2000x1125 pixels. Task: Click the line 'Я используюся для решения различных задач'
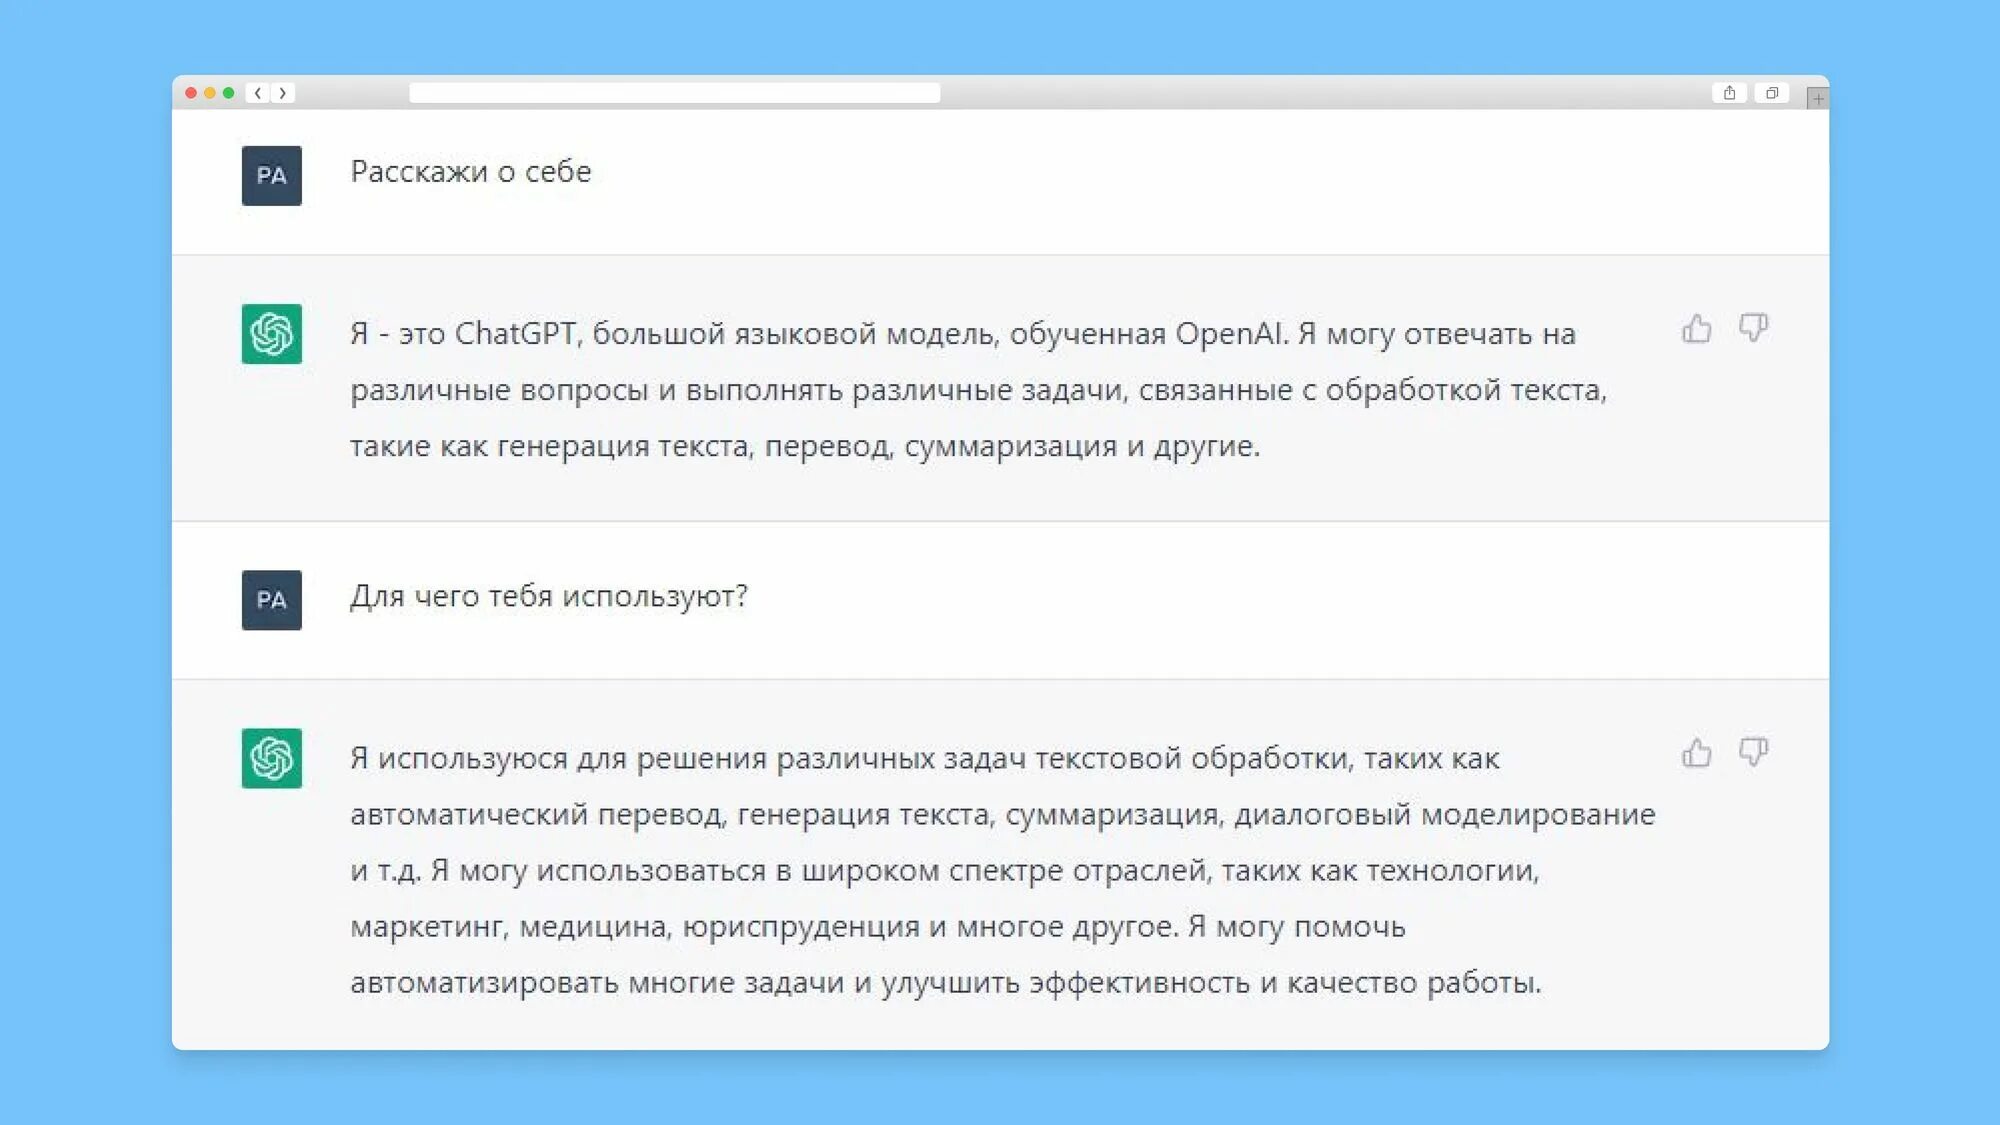click(x=925, y=759)
